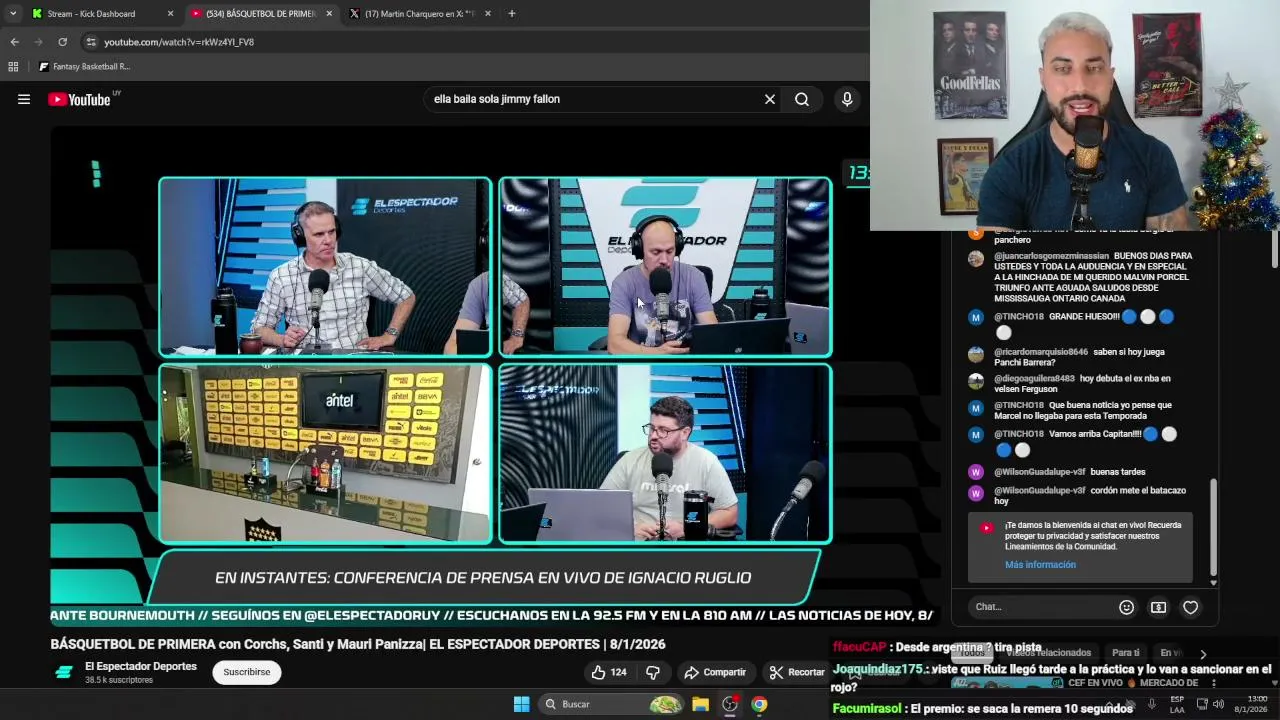The image size is (1280, 720).
Task: Click user @diegoaguilera8483 in chat
Action: point(1034,379)
